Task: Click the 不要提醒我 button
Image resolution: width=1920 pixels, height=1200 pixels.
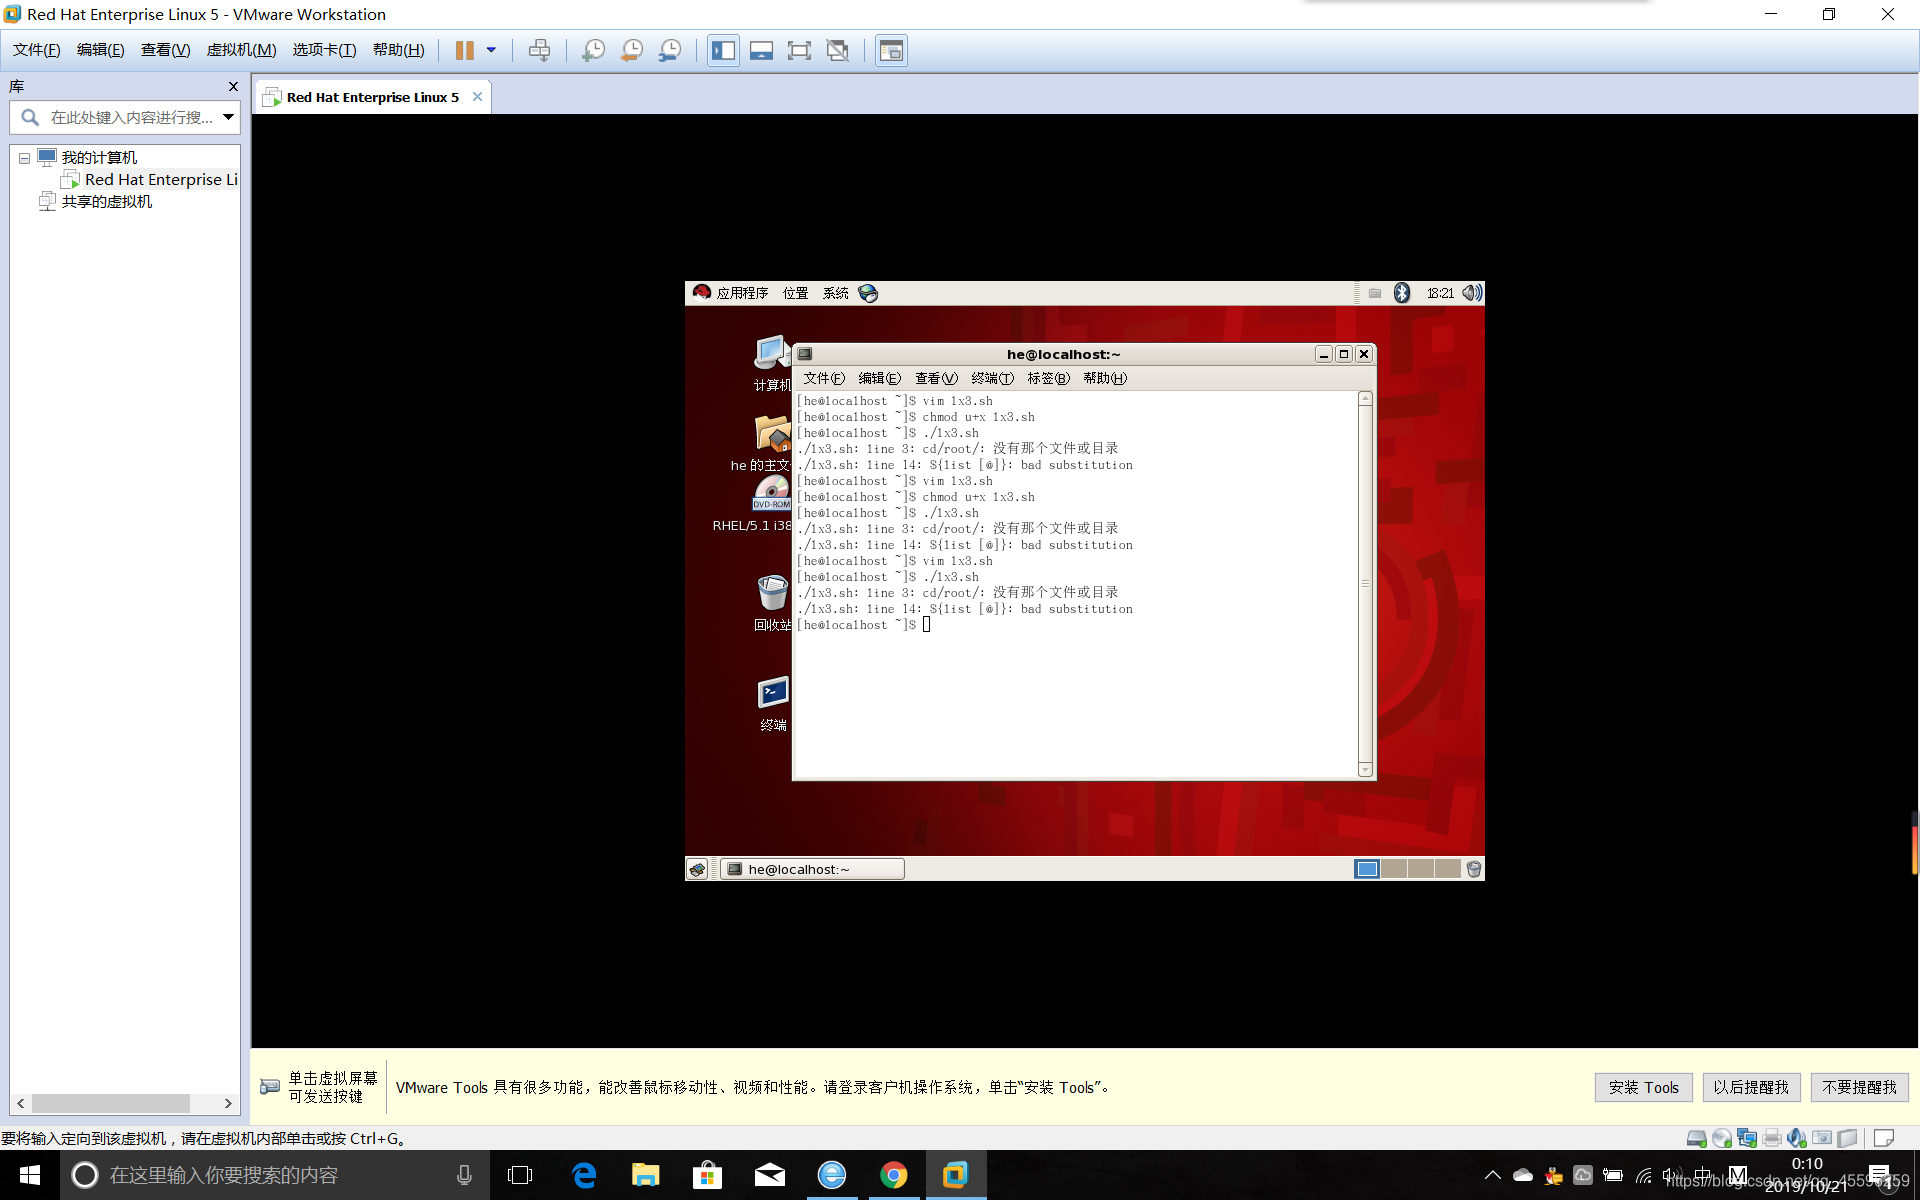Action: pos(1859,1087)
